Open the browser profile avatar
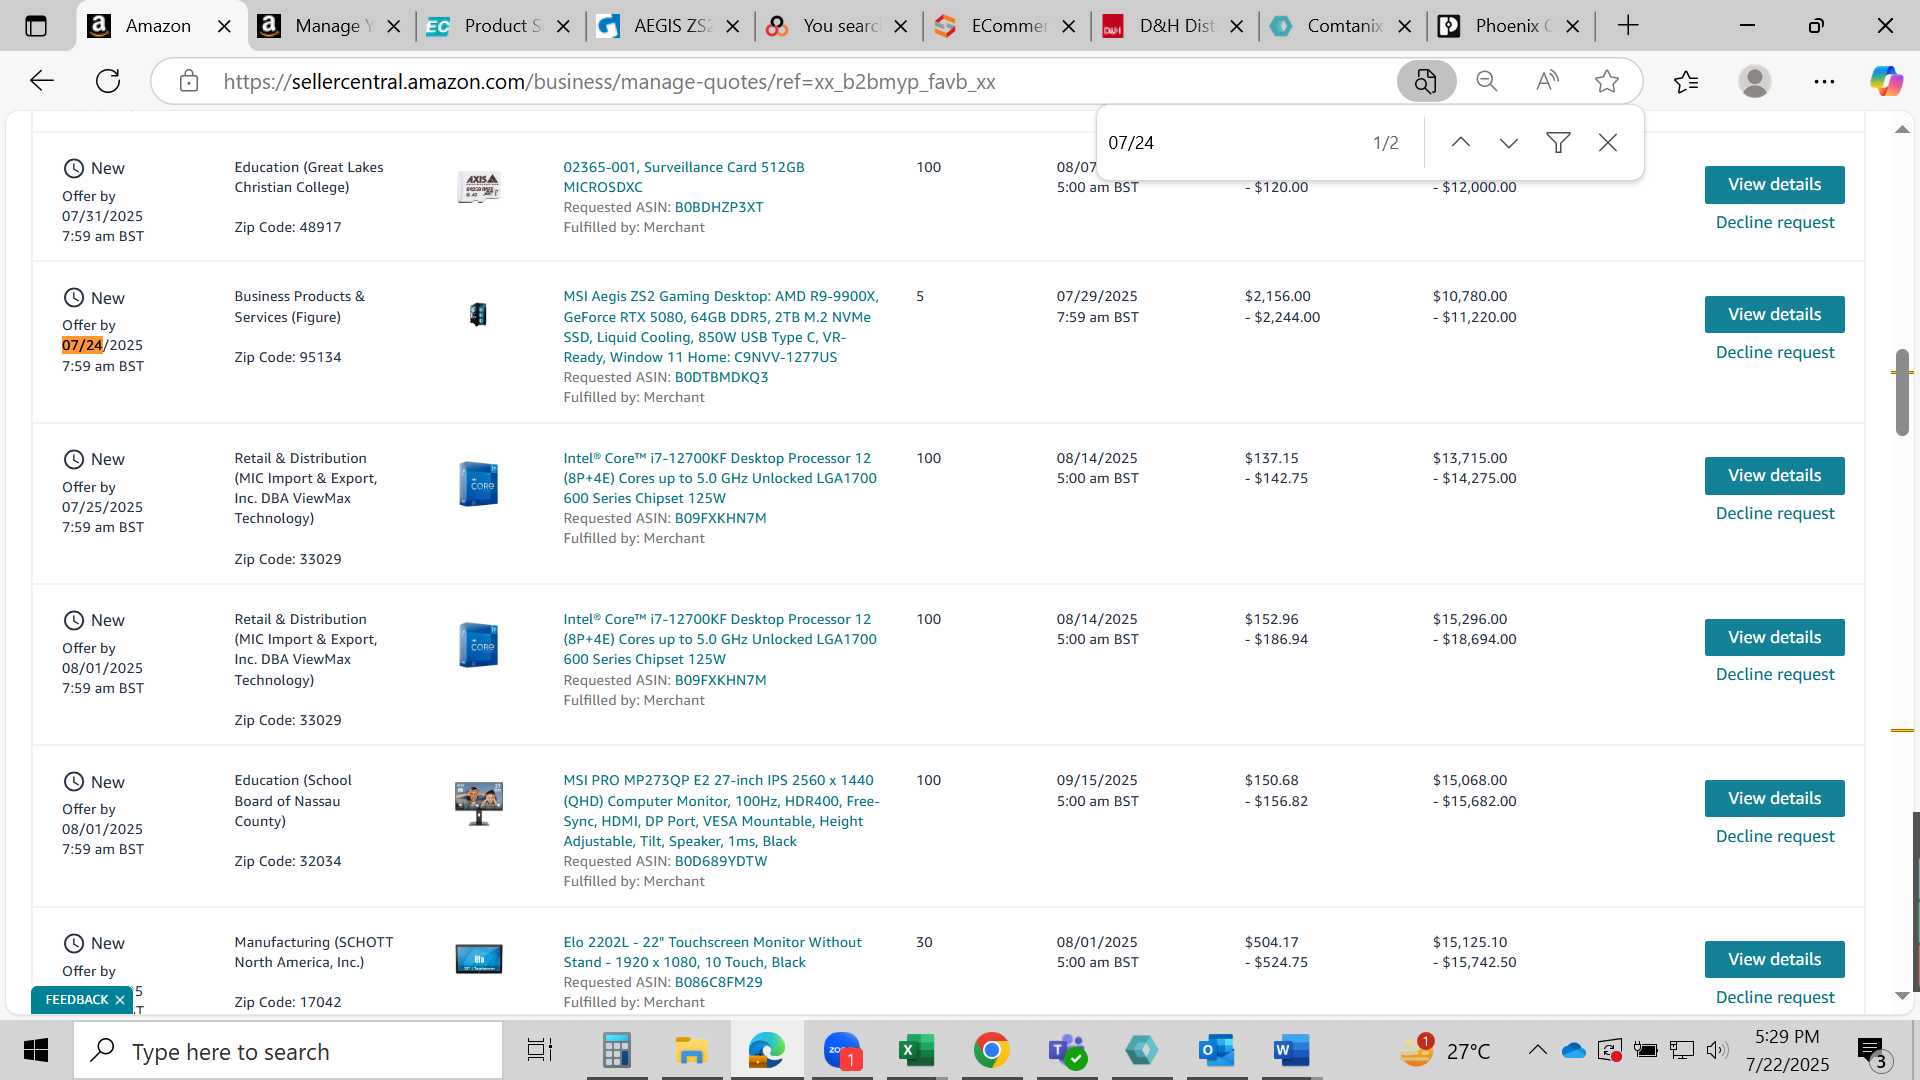Viewport: 1920px width, 1080px height. 1755,81
